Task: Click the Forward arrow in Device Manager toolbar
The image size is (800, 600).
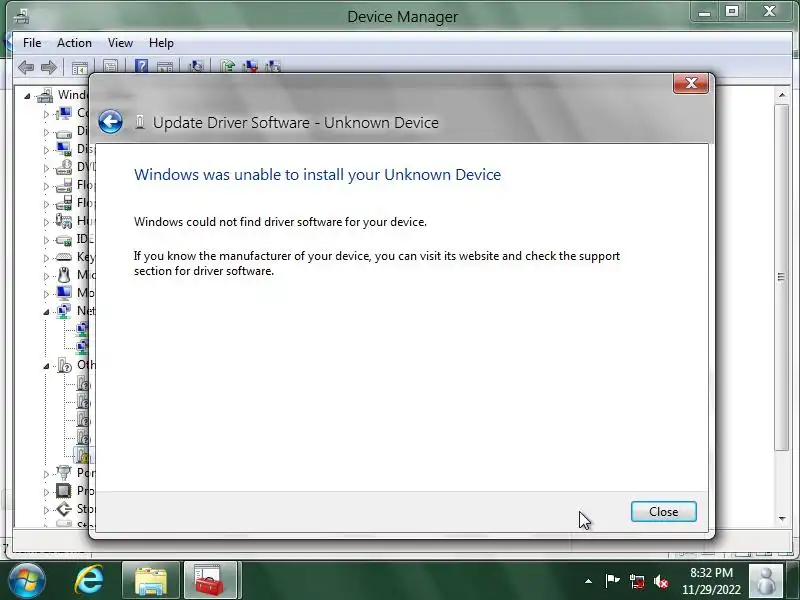Action: pyautogui.click(x=48, y=67)
